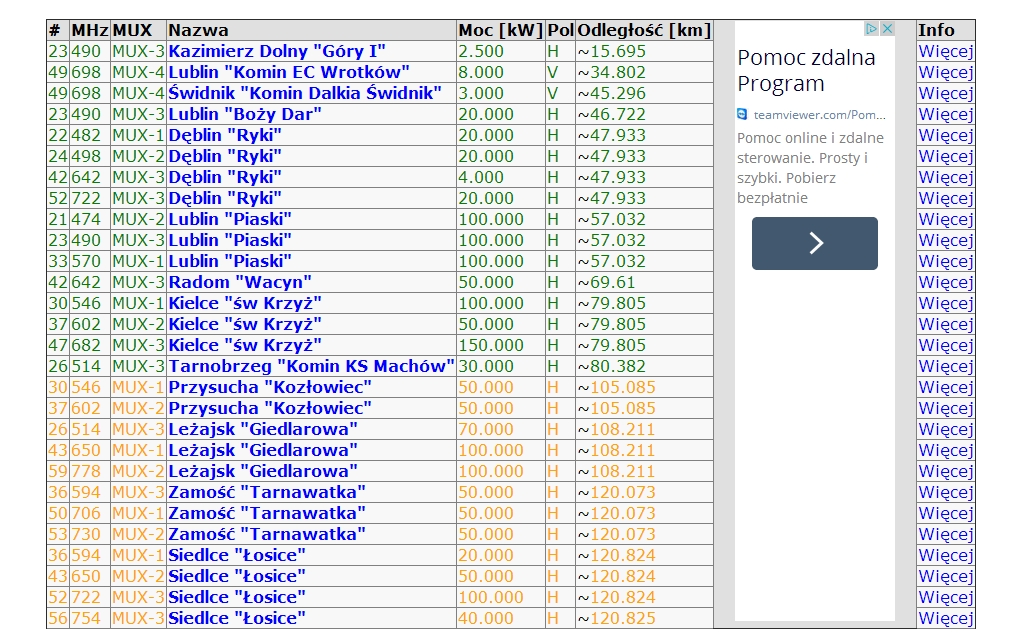The width and height of the screenshot is (1023, 633).
Task: Open Przysucha "Kozłowiec" link on MUX-1 row
Action: (270, 387)
